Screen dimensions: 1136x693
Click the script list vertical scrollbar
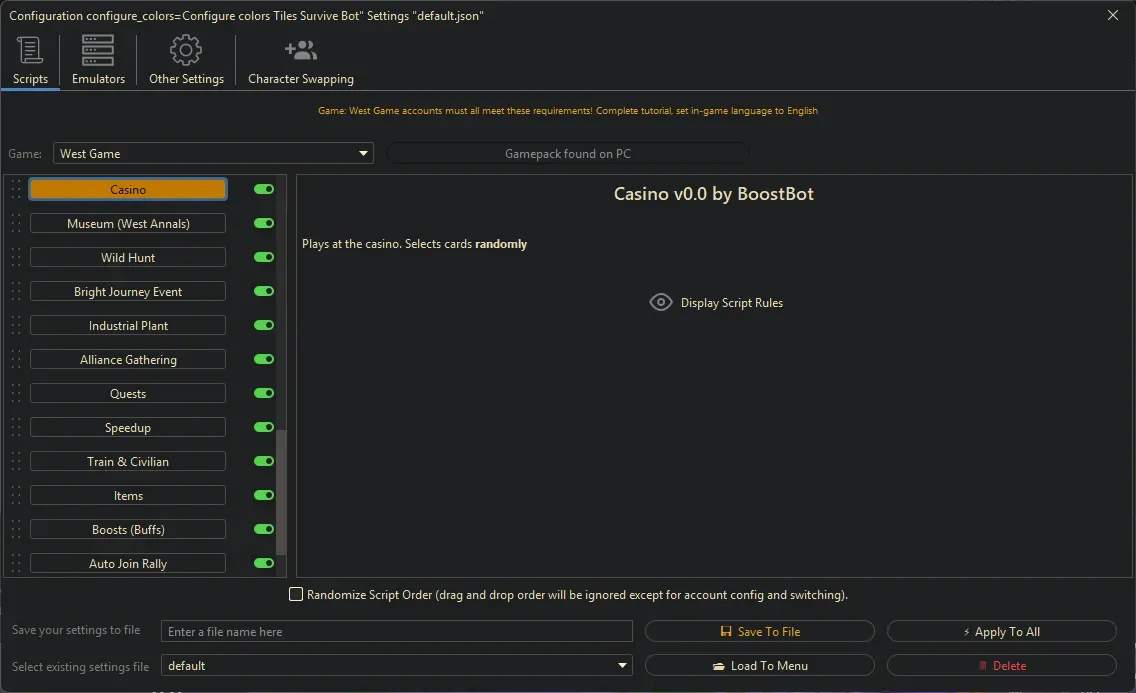pos(281,490)
